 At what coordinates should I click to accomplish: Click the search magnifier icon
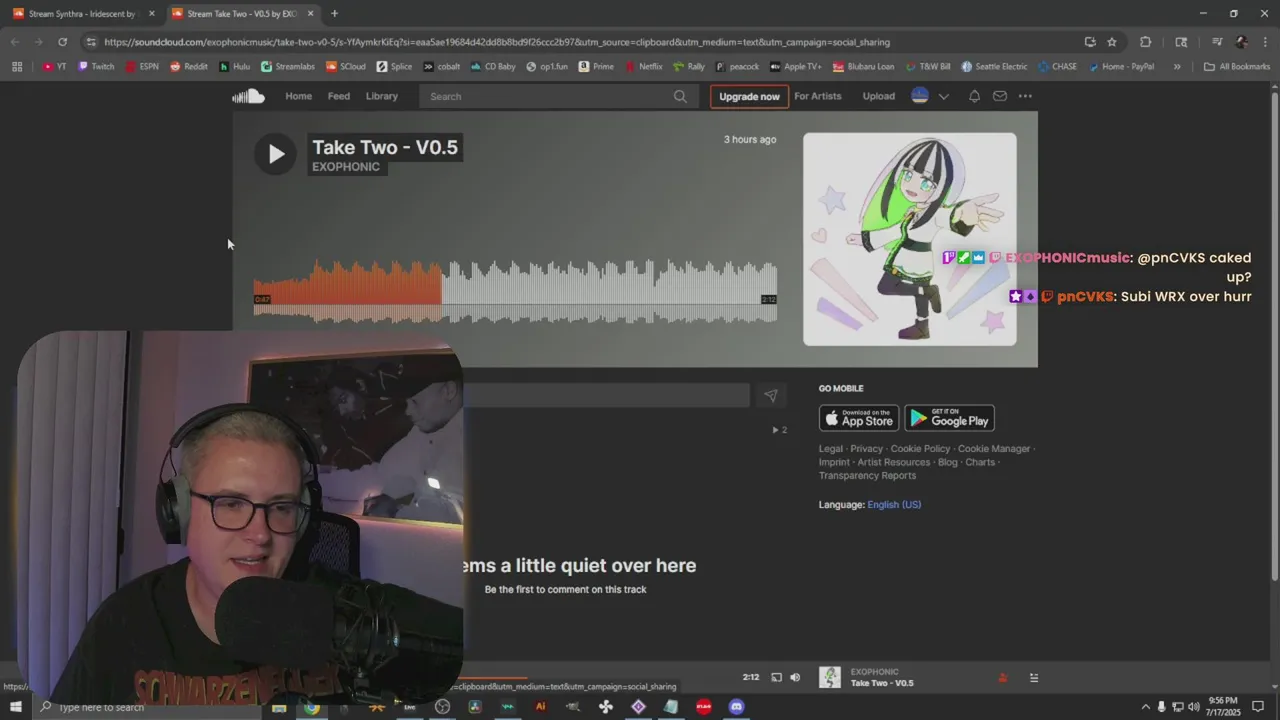680,96
